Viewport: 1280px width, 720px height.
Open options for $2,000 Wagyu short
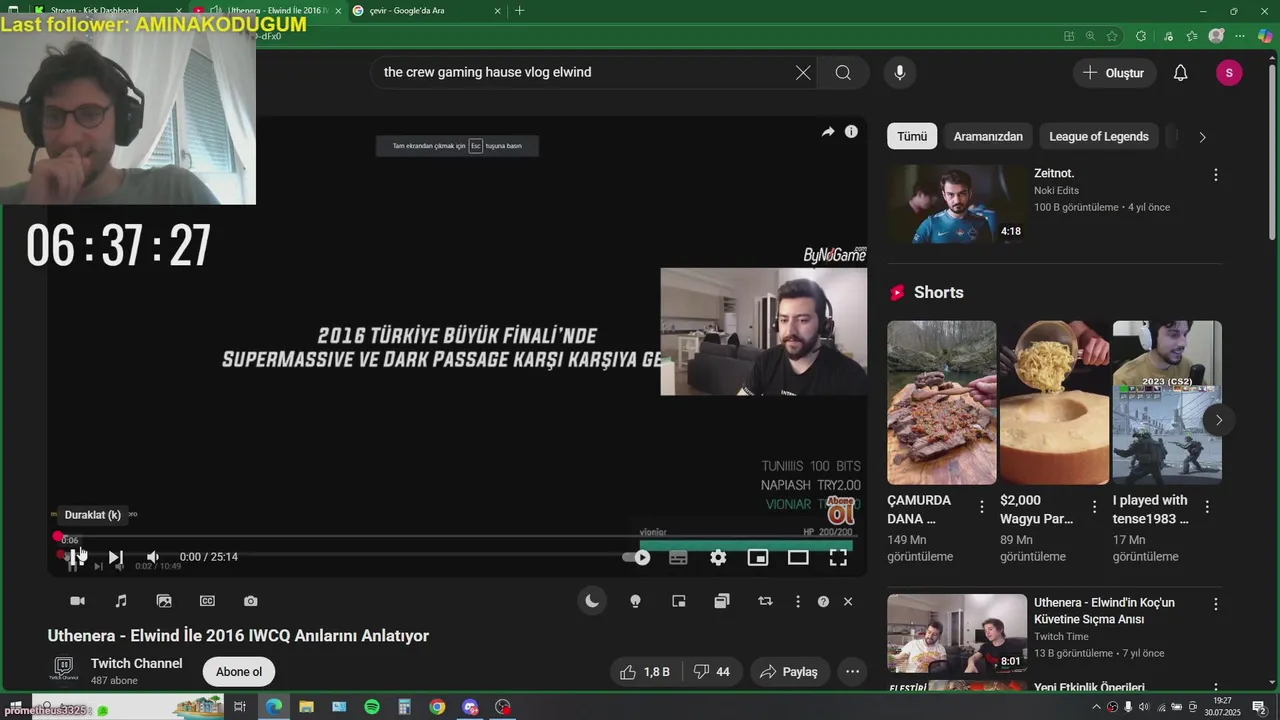tap(1094, 507)
